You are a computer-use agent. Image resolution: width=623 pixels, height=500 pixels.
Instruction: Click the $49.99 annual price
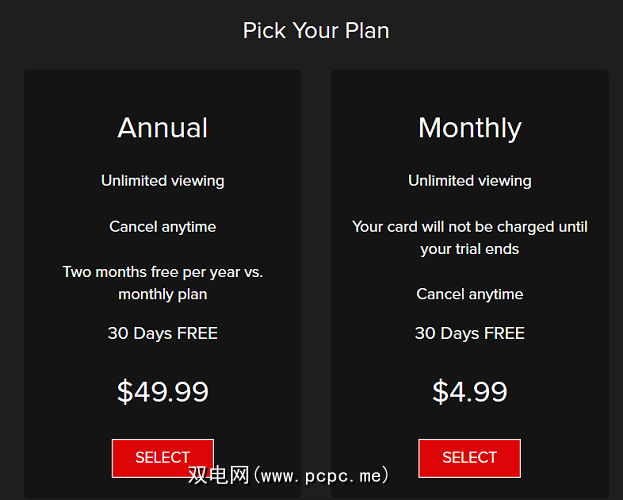163,391
